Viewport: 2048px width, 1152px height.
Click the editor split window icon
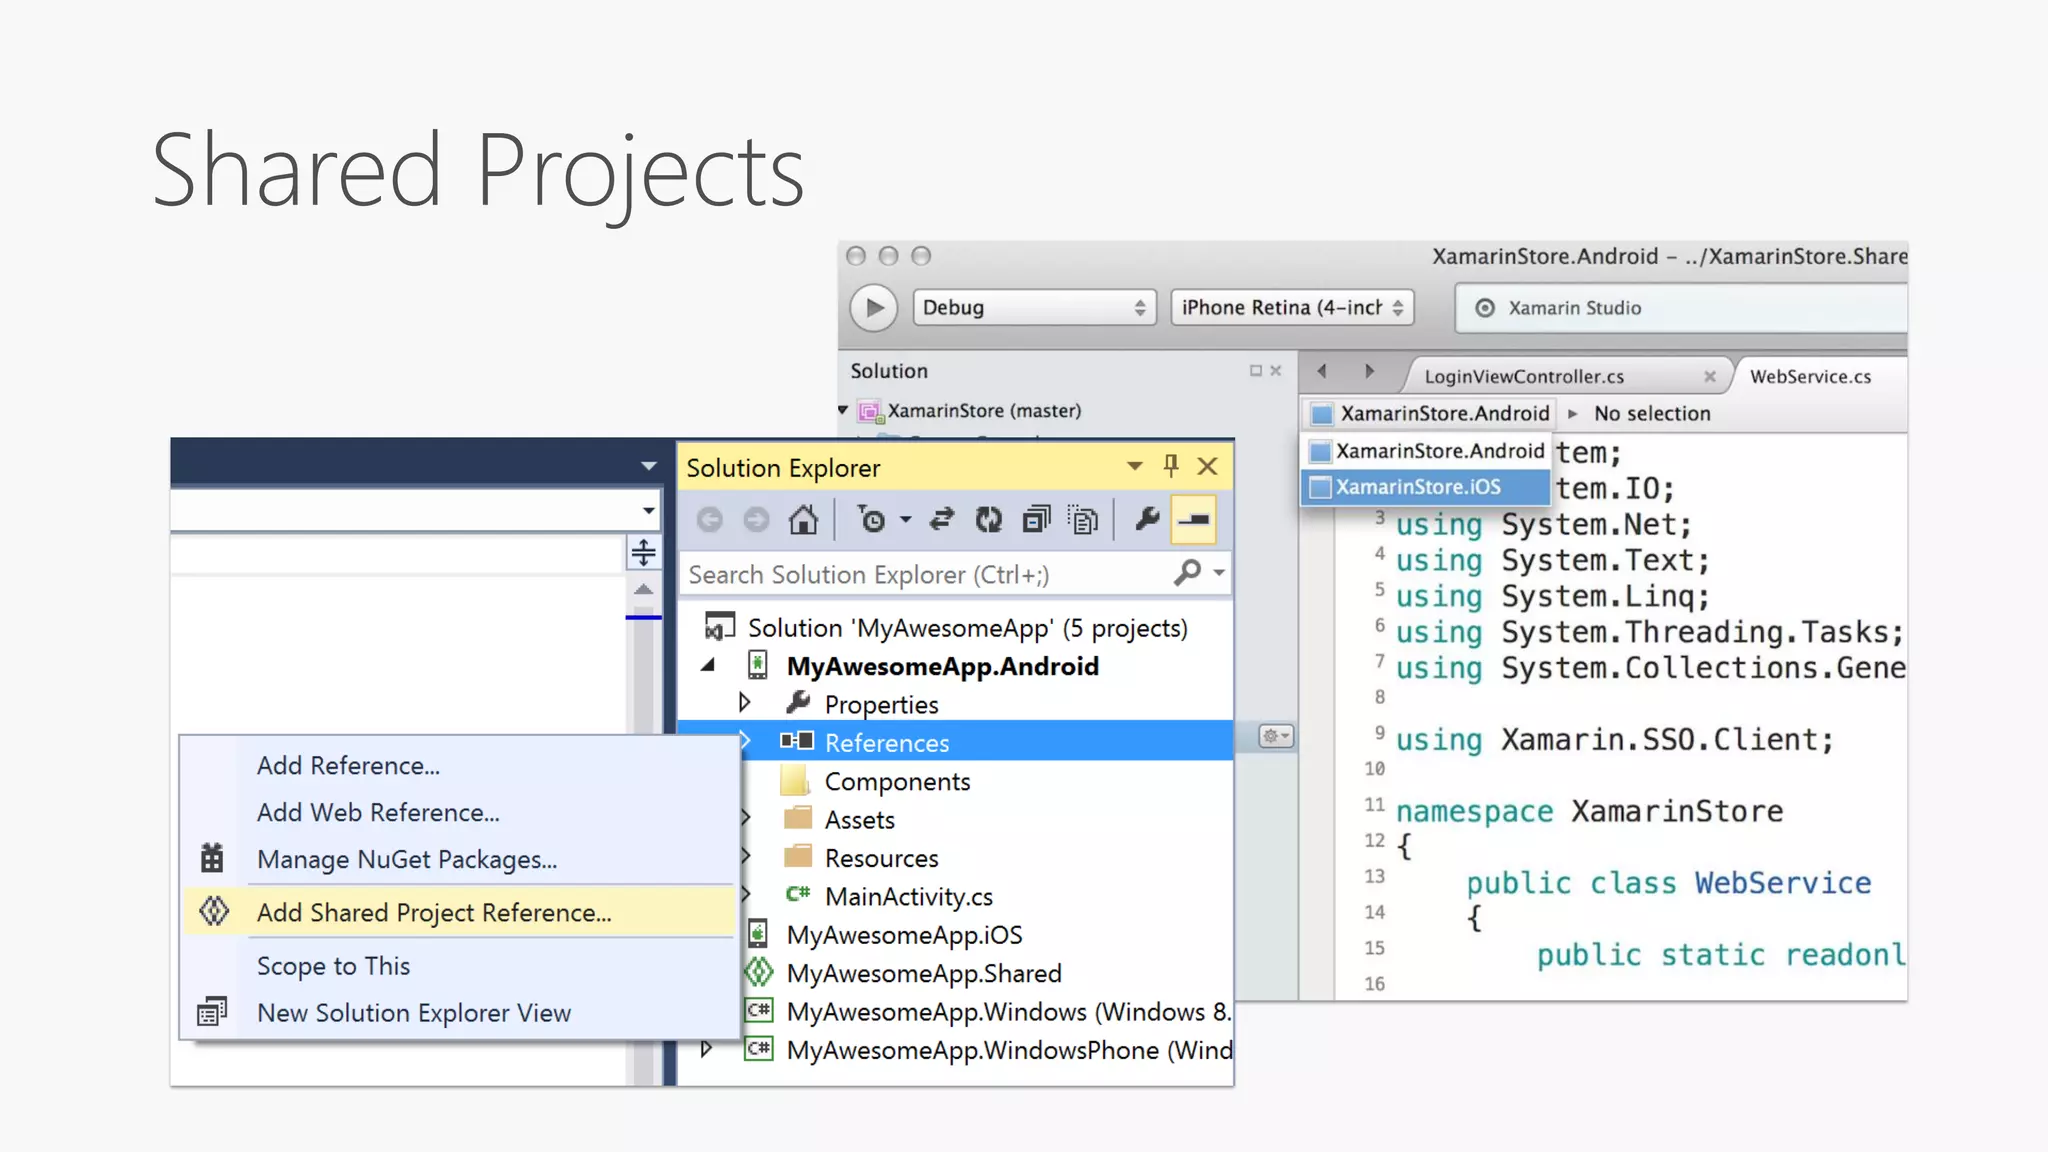pyautogui.click(x=643, y=552)
